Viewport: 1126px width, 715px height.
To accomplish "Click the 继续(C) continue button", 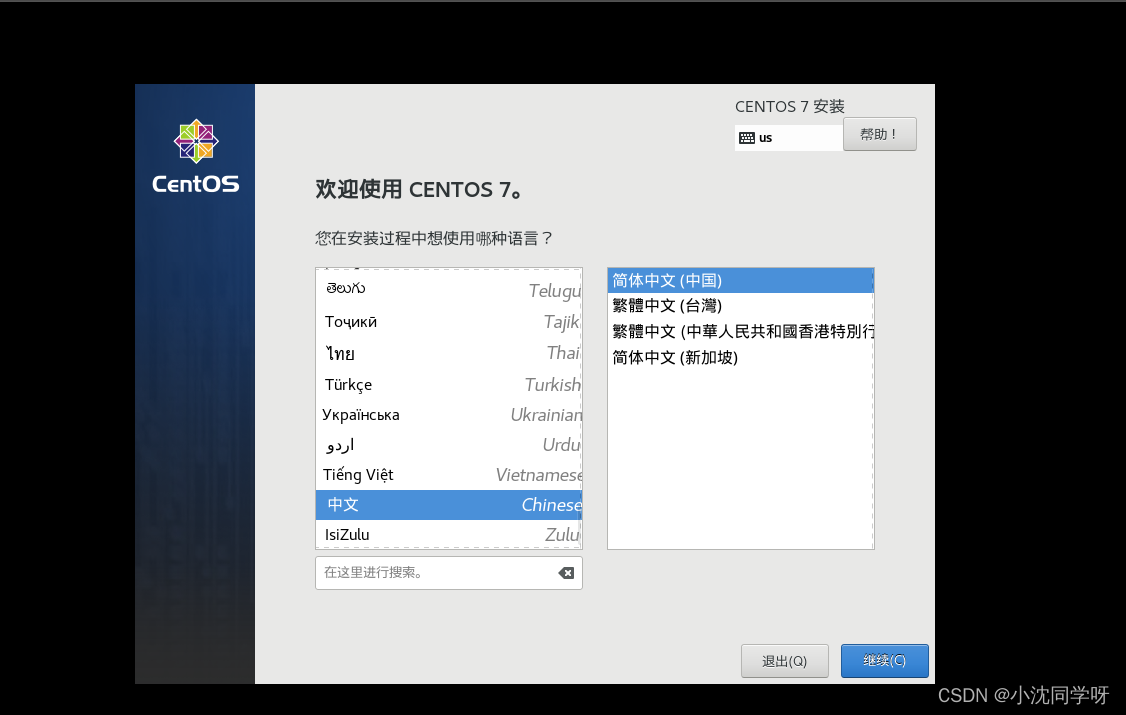I will 885,660.
